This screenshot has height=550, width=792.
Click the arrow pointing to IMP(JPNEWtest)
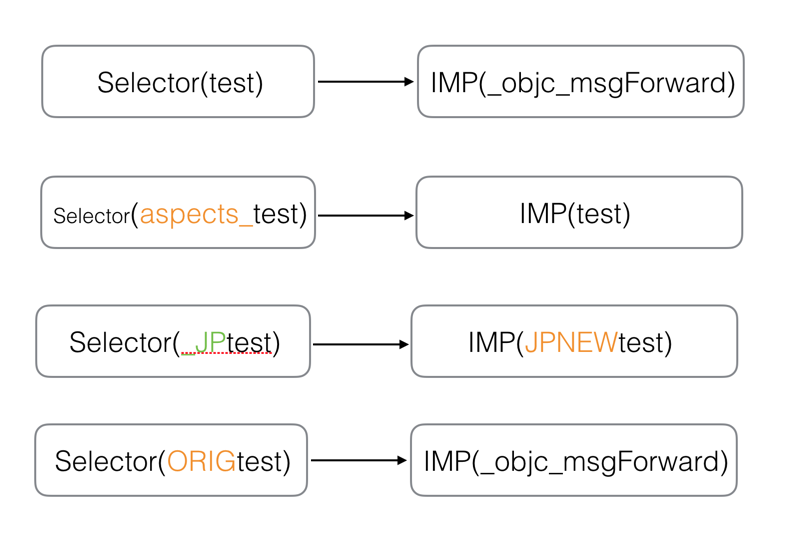point(361,344)
